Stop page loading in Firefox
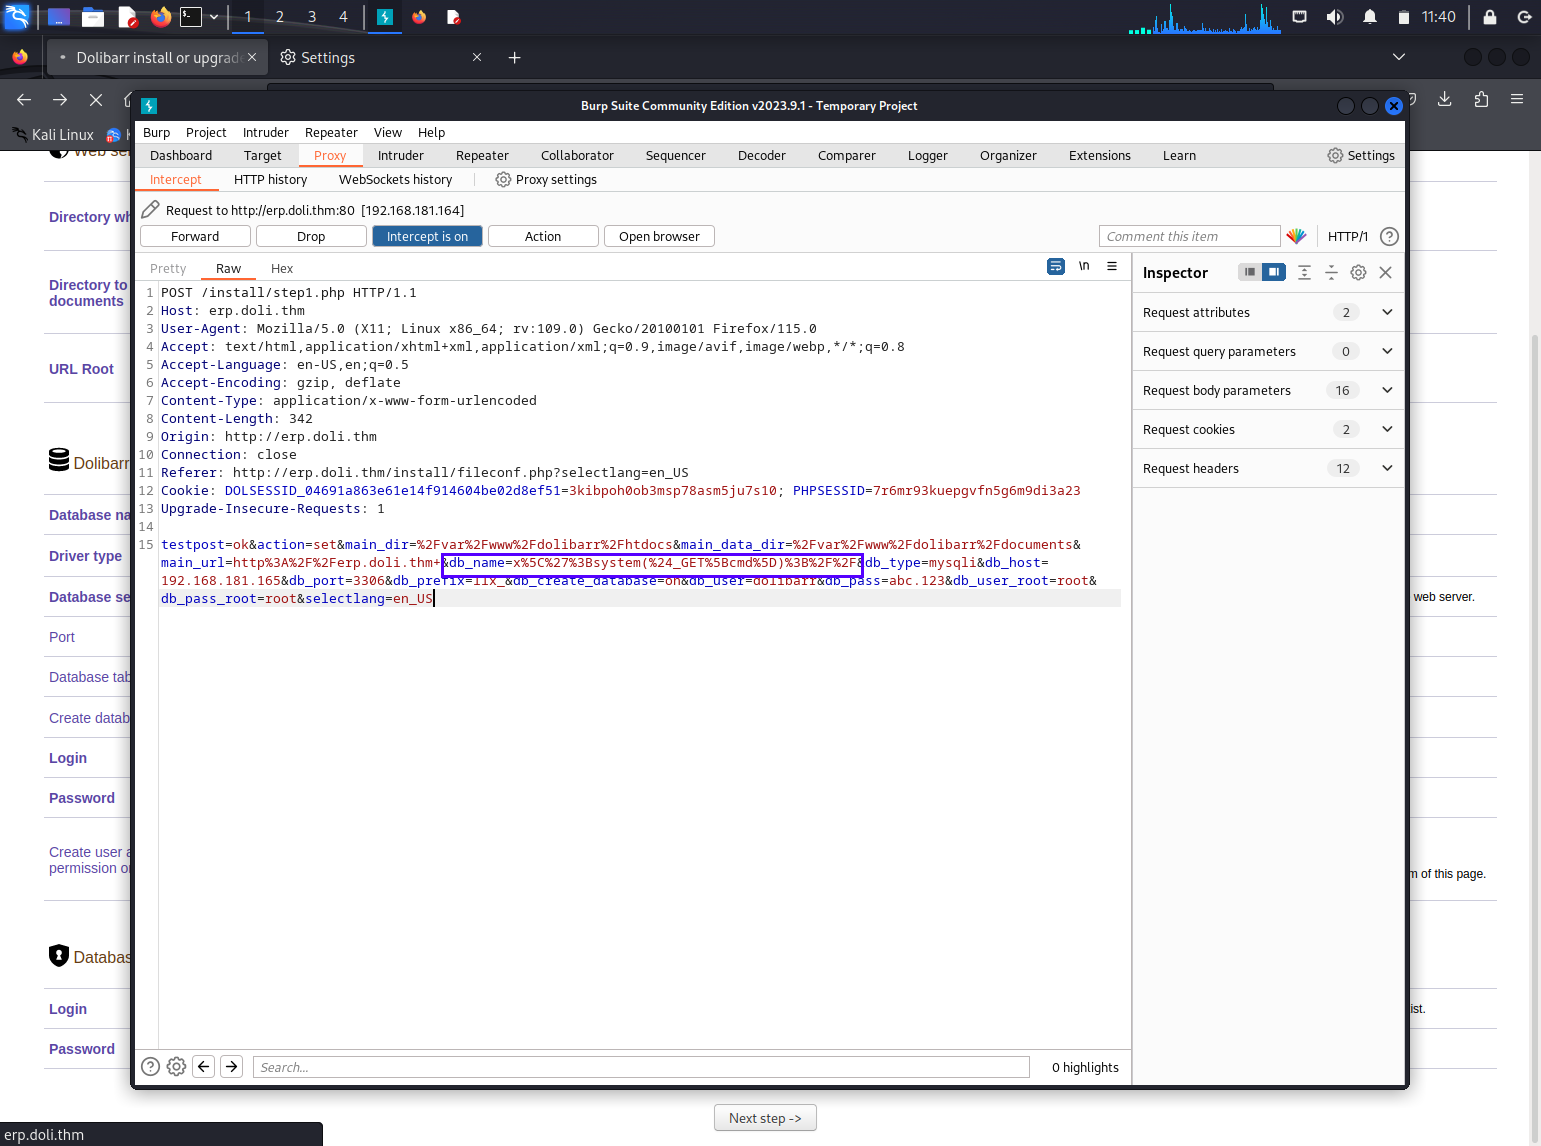 96,99
